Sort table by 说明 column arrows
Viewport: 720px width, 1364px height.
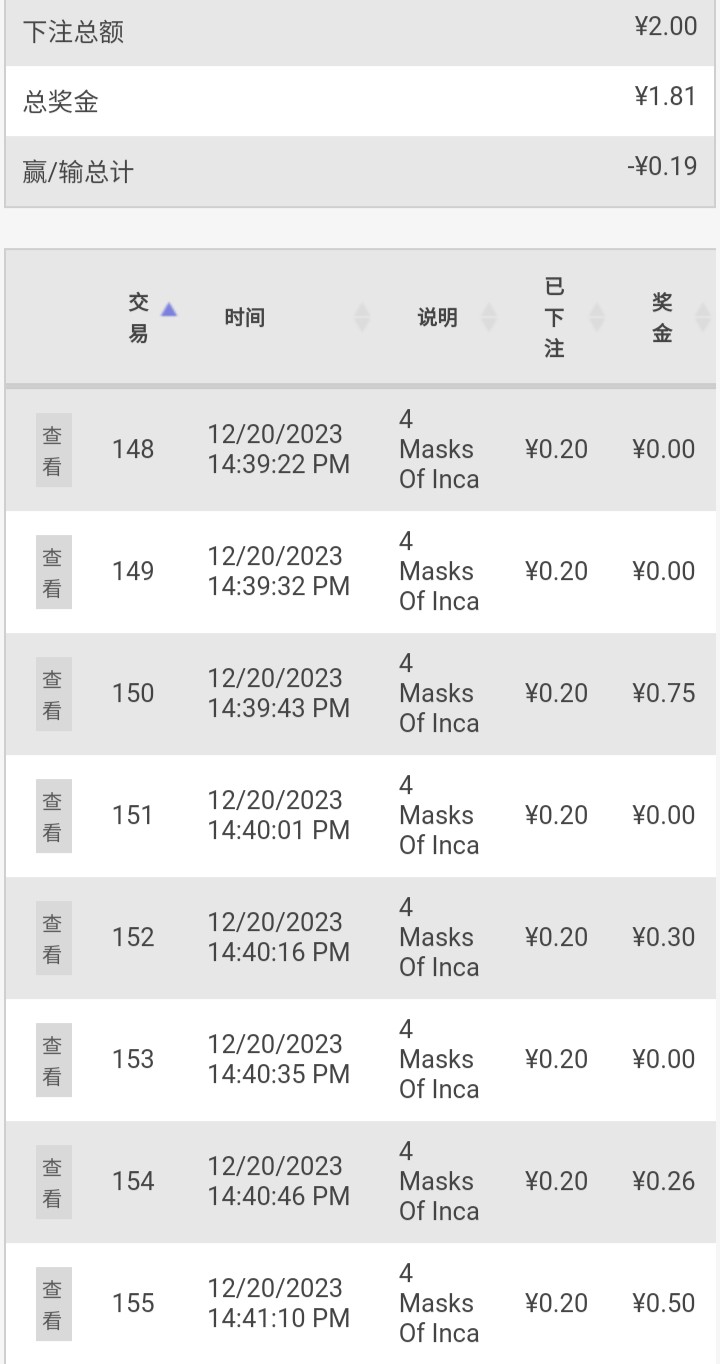[489, 318]
